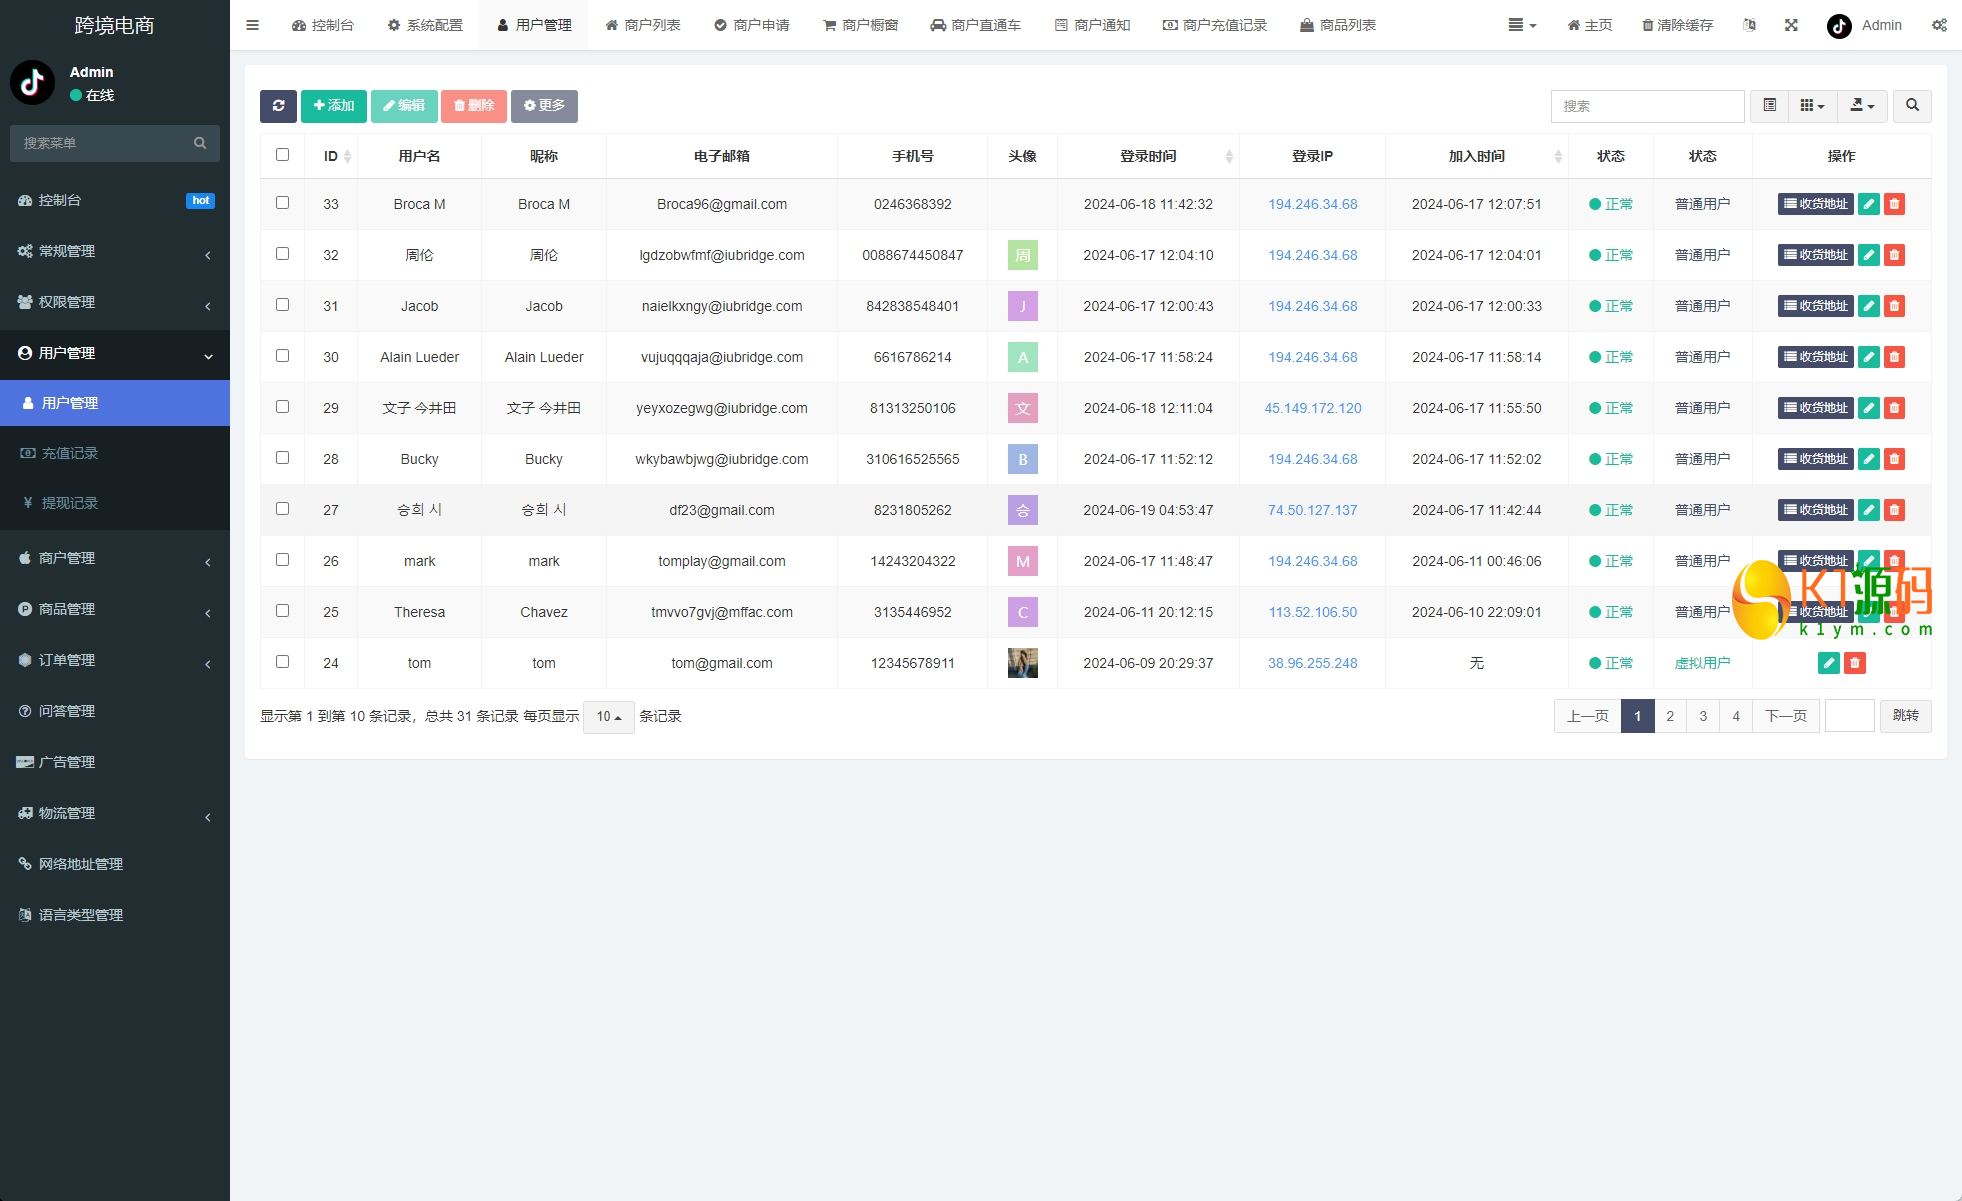Click the search magnifier button beside export

pyautogui.click(x=1912, y=106)
